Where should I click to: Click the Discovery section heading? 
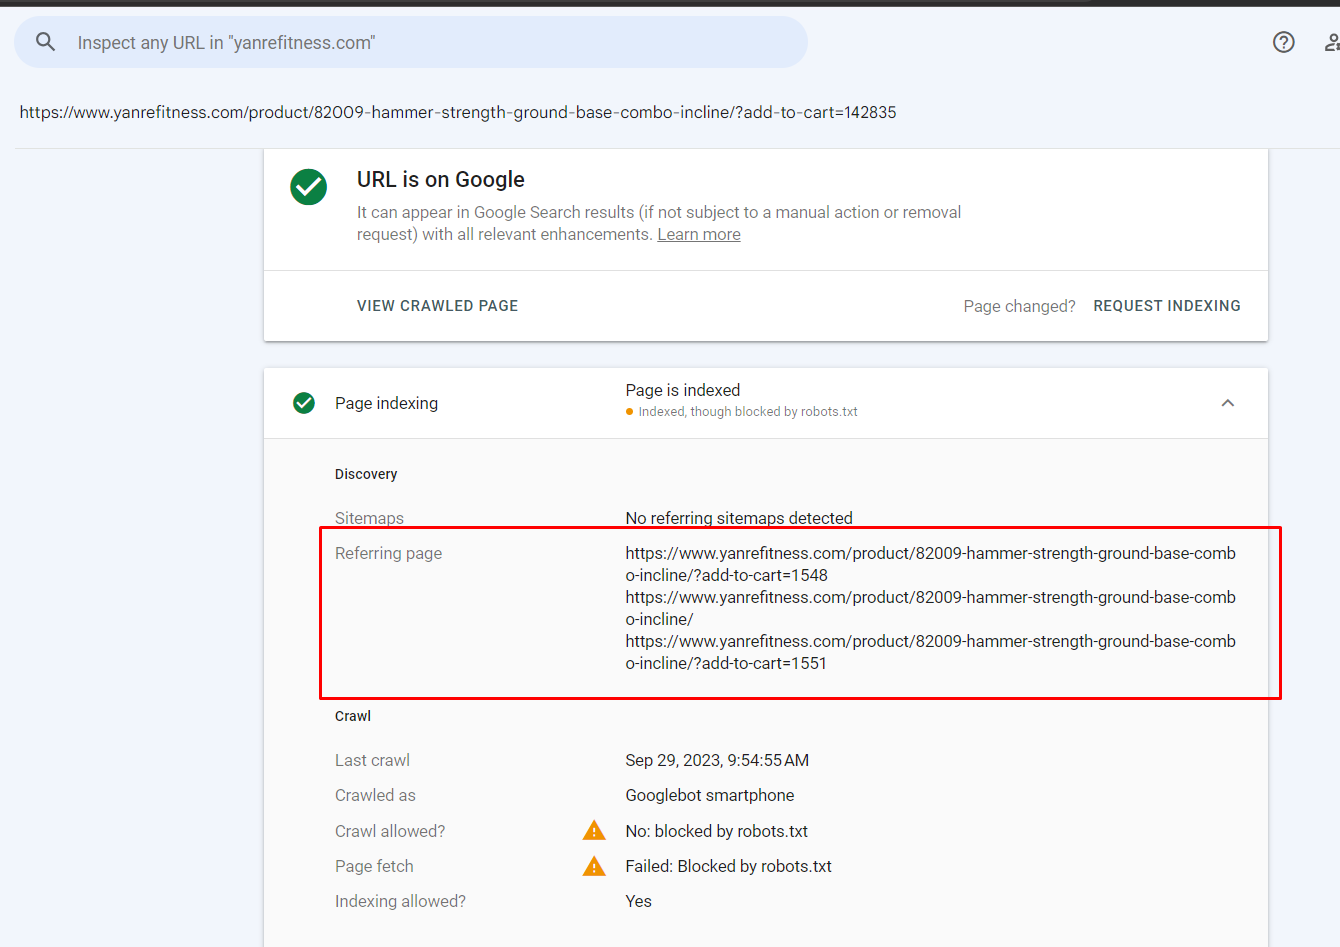[x=366, y=474]
